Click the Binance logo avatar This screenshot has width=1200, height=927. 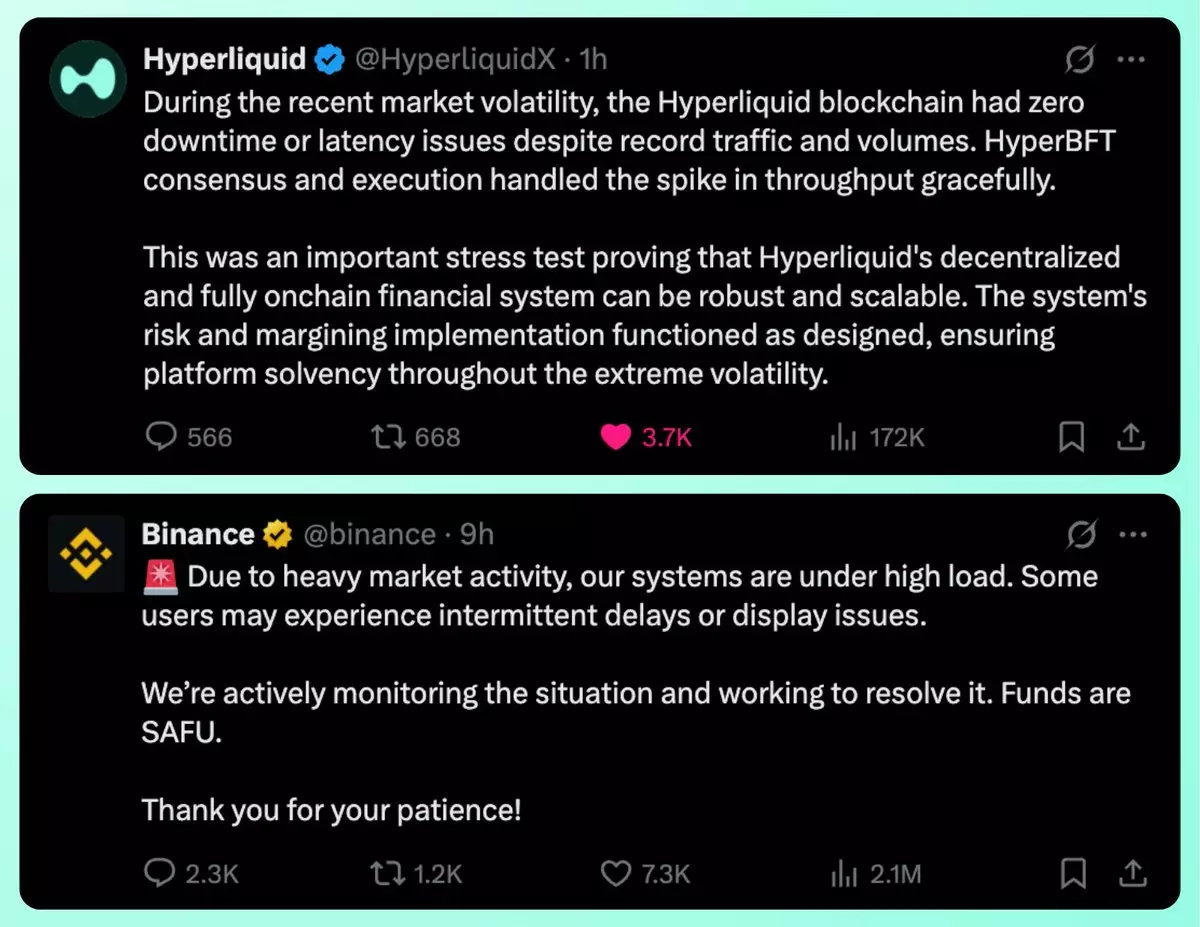point(86,553)
